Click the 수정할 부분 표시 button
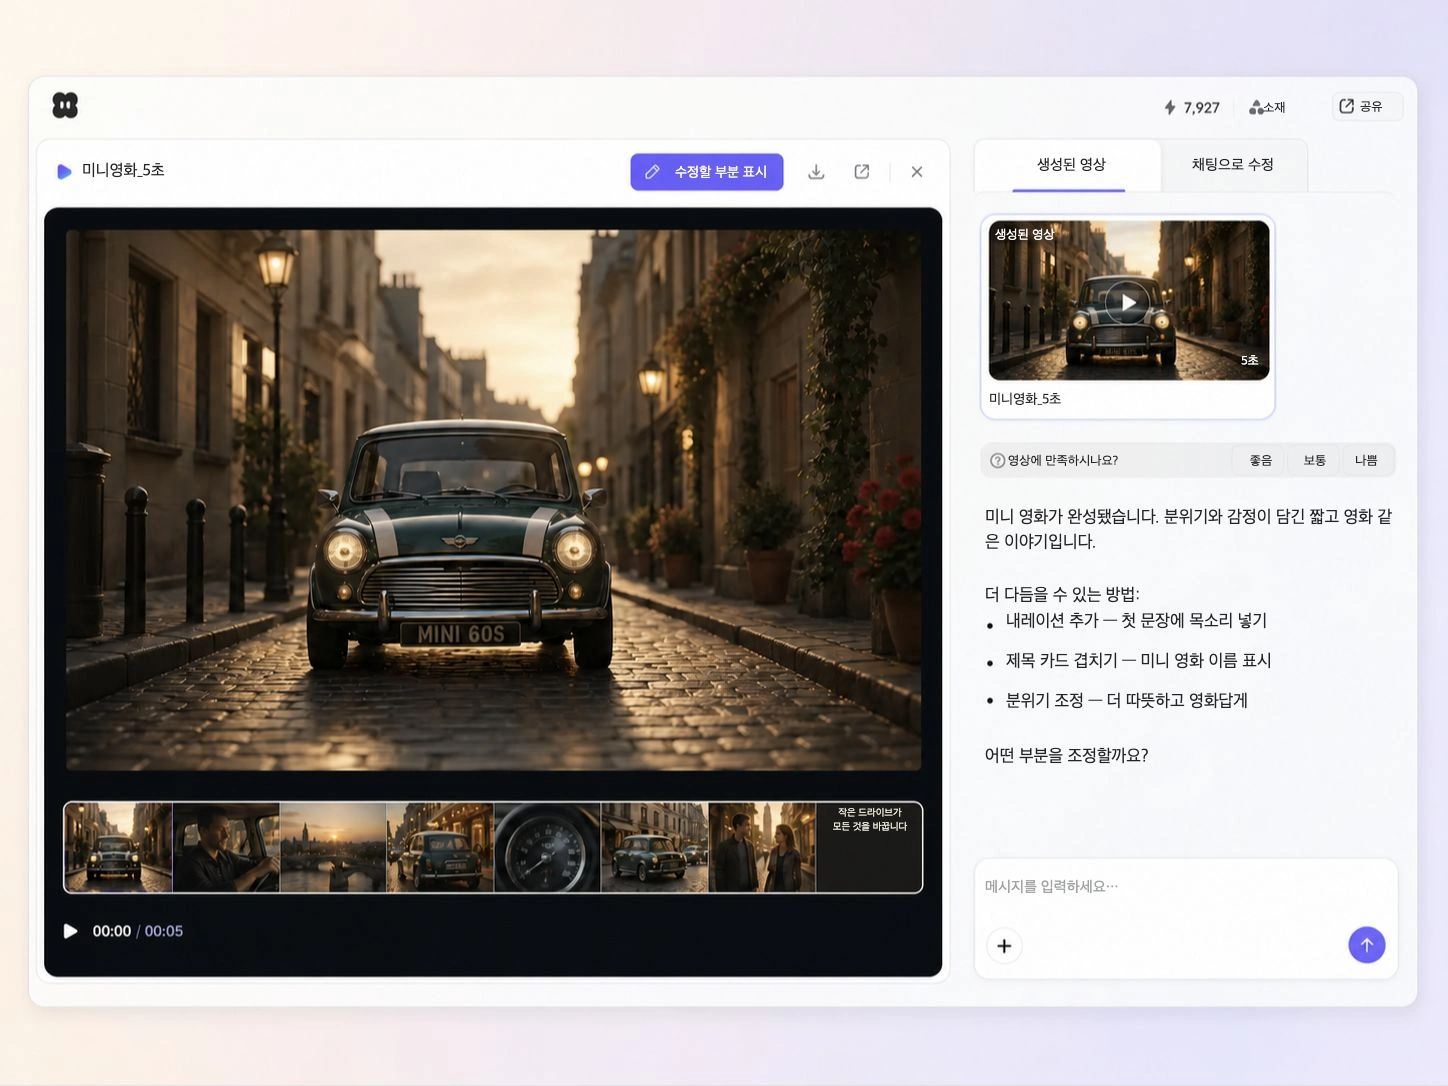1448x1086 pixels. (707, 172)
